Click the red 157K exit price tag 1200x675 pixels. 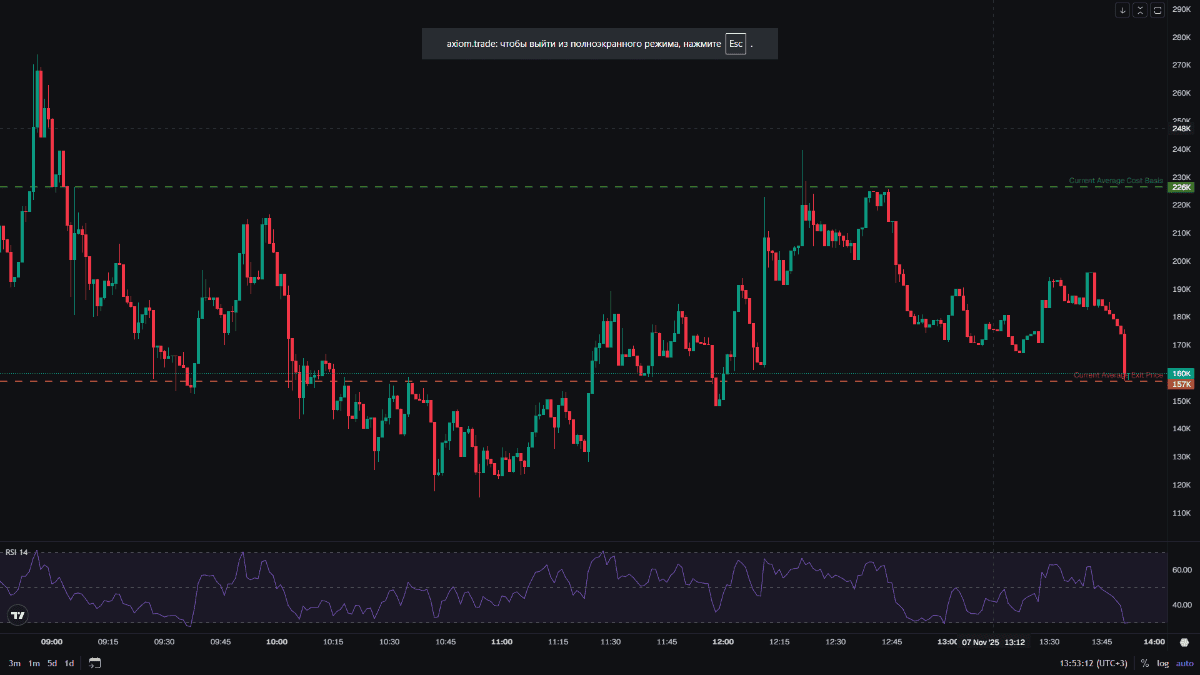point(1181,384)
